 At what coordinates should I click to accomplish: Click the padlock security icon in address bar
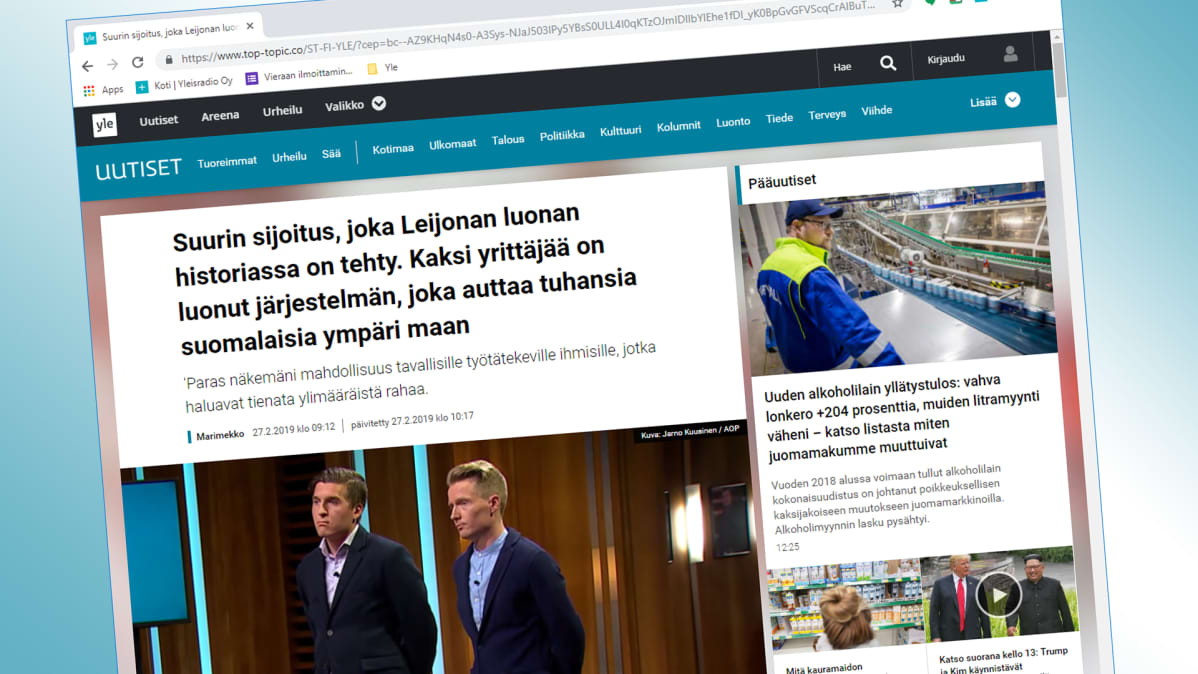coord(169,60)
